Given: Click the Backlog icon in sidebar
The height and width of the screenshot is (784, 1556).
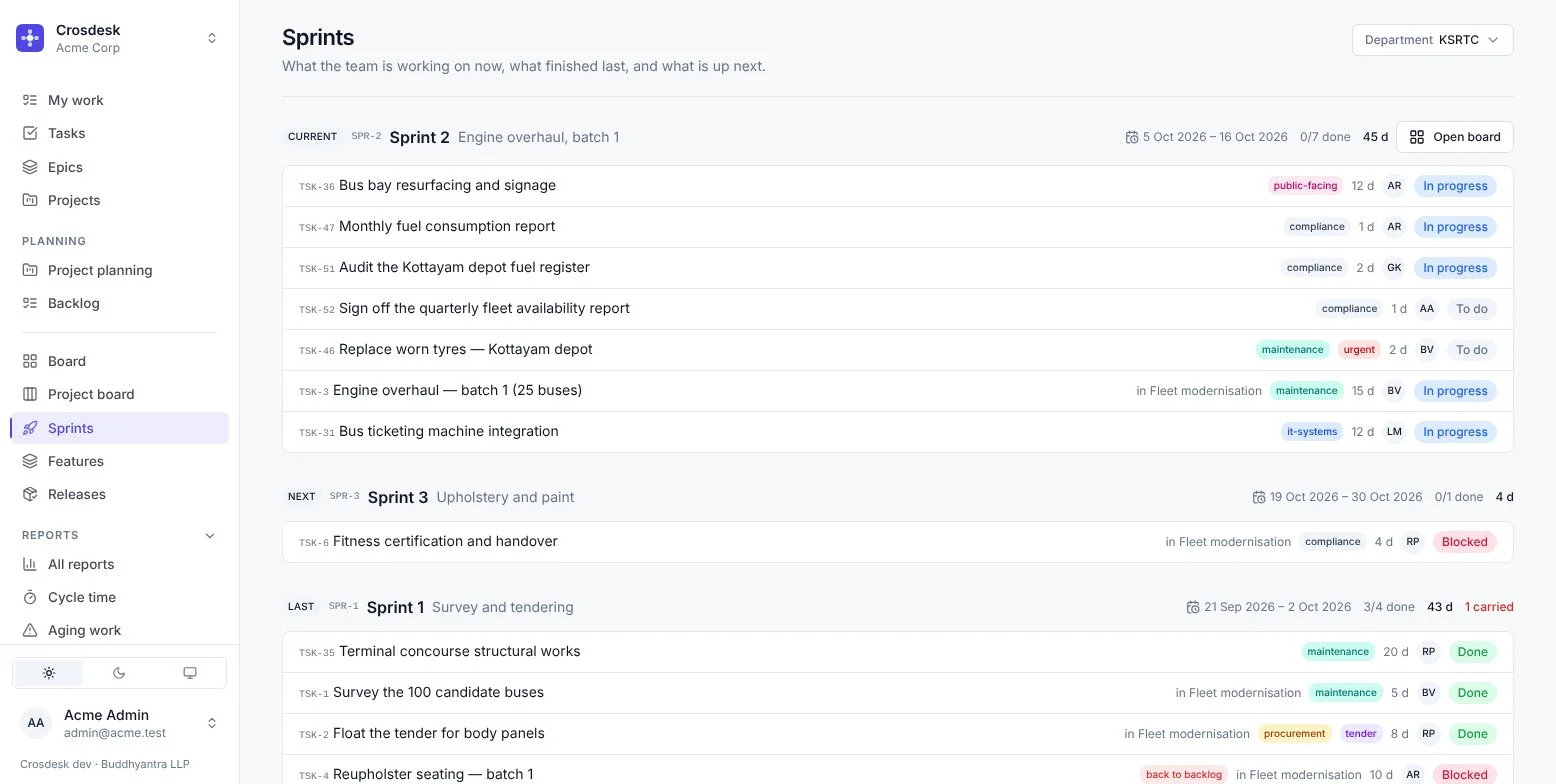Looking at the screenshot, I should (x=30, y=303).
